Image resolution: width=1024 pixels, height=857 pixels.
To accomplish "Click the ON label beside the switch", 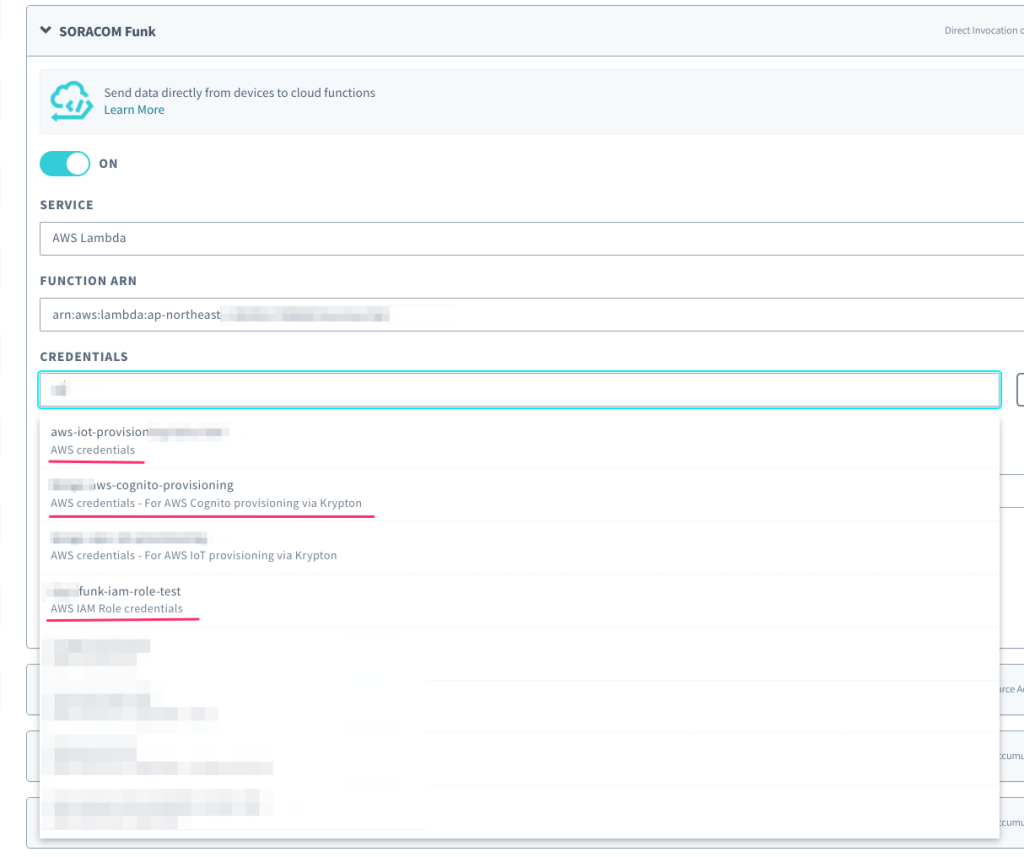I will [x=108, y=164].
